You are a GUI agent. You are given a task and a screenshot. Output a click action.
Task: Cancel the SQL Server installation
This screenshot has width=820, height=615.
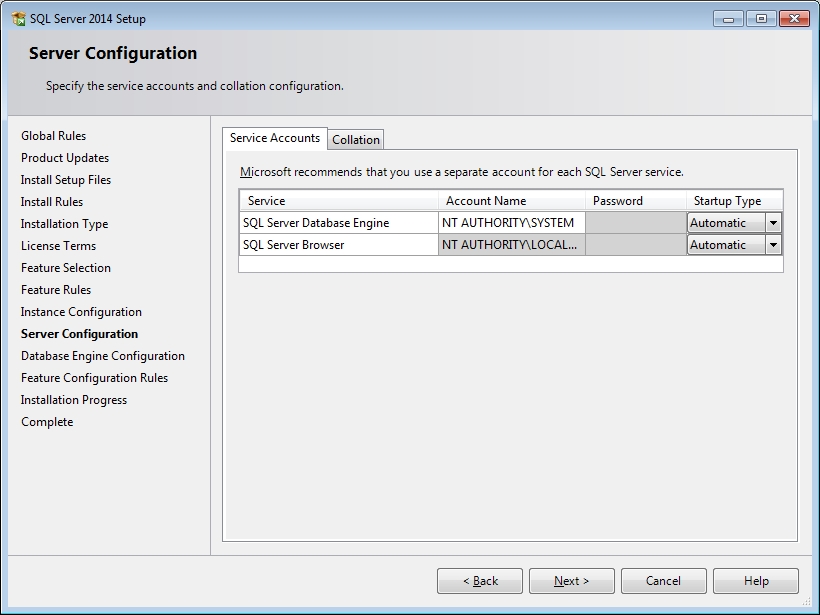(663, 580)
